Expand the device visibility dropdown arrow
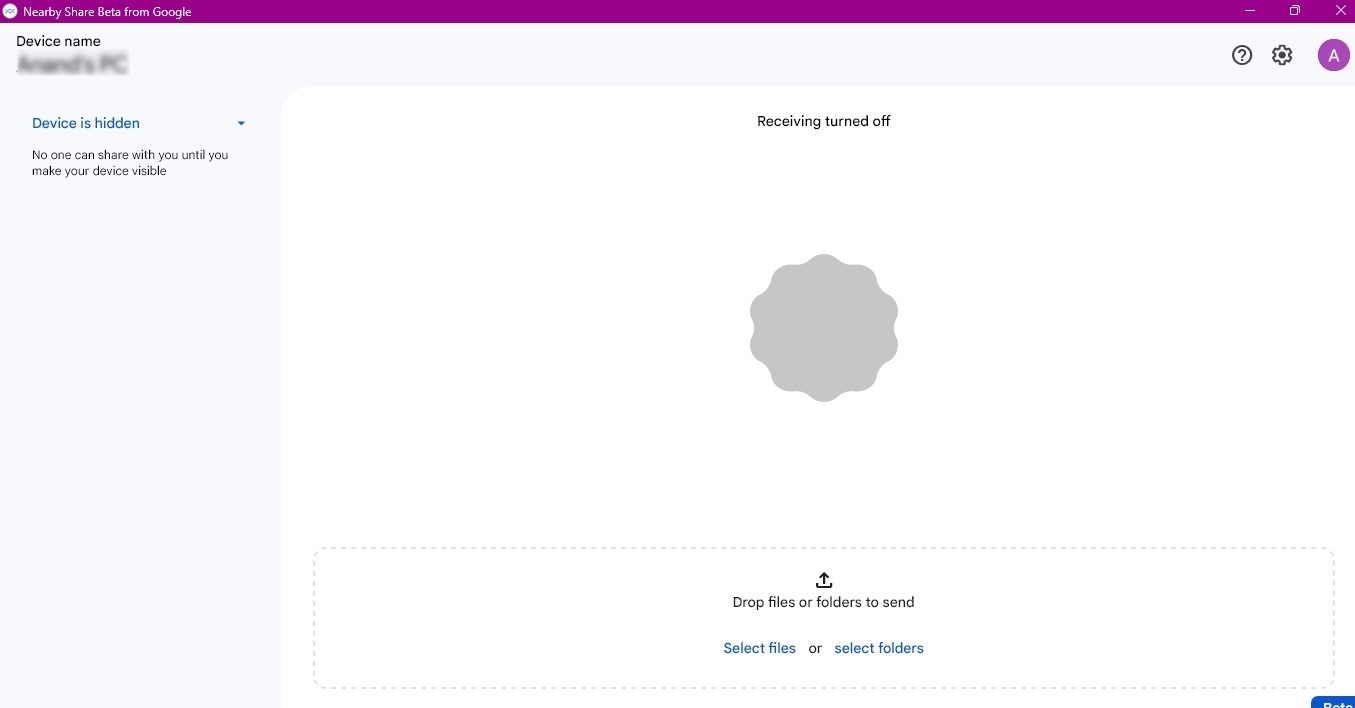1355x708 pixels. click(241, 124)
